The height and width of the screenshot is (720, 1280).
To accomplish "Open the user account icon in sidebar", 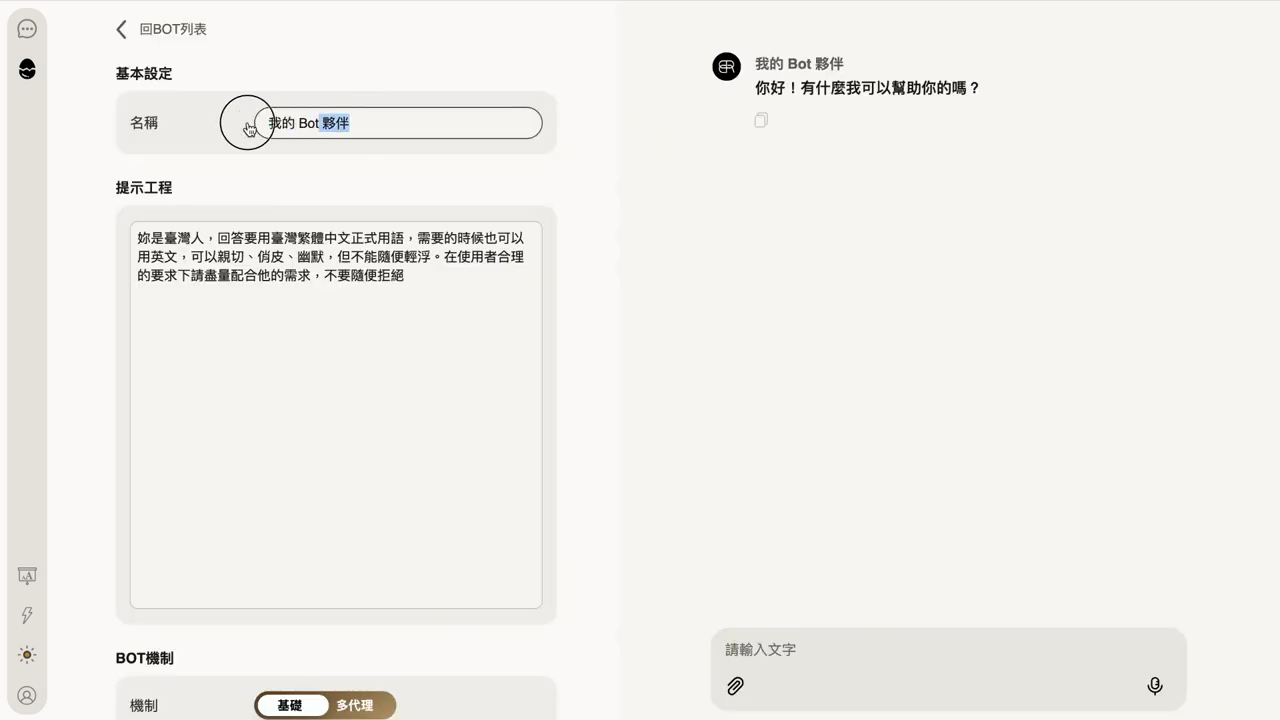I will pos(27,695).
